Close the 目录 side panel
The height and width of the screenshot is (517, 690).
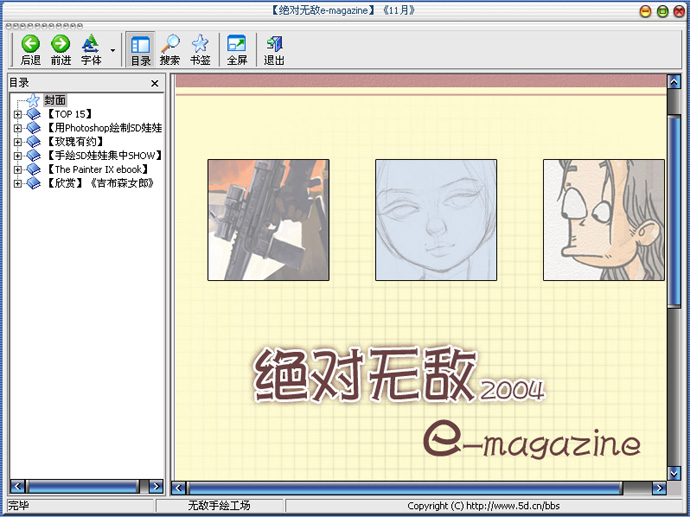[x=154, y=83]
